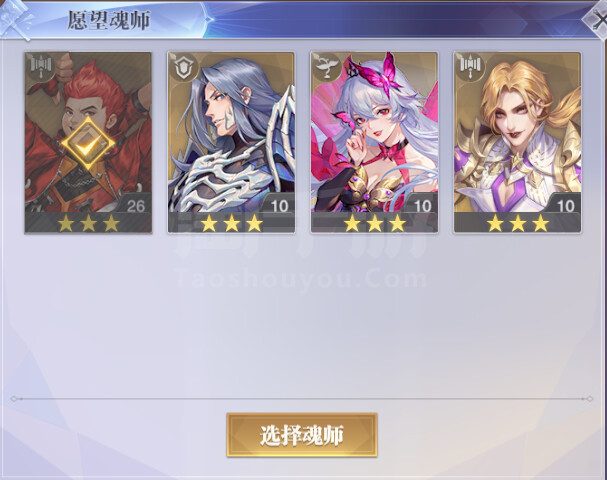Click level 10 badge on blonde character card
This screenshot has width=607, height=480.
565,206
